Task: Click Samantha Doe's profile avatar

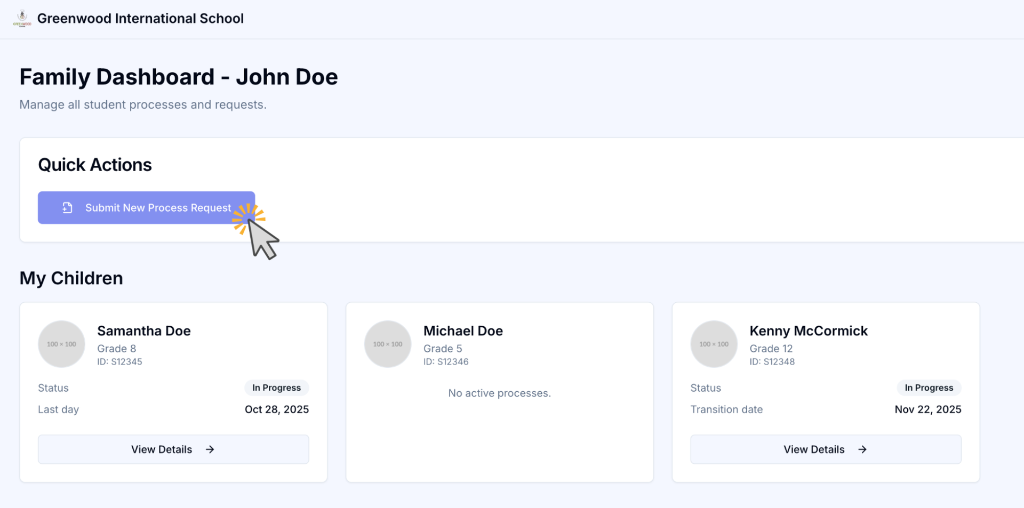Action: tap(62, 344)
